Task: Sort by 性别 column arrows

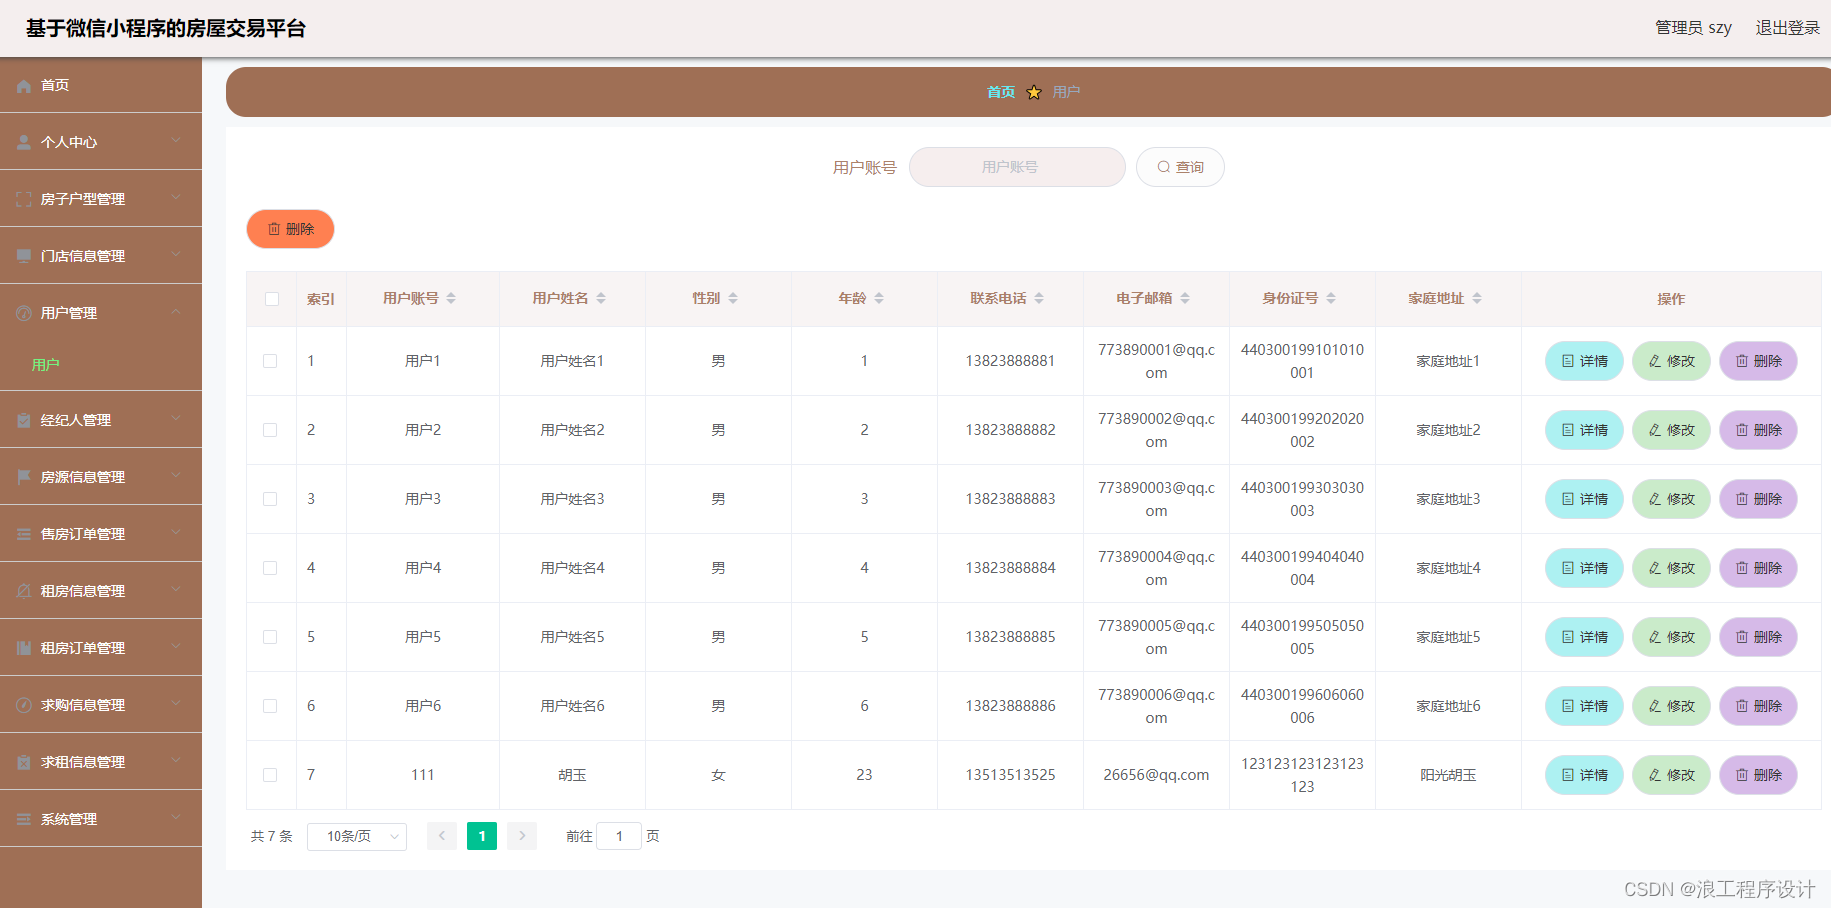Action: click(733, 298)
